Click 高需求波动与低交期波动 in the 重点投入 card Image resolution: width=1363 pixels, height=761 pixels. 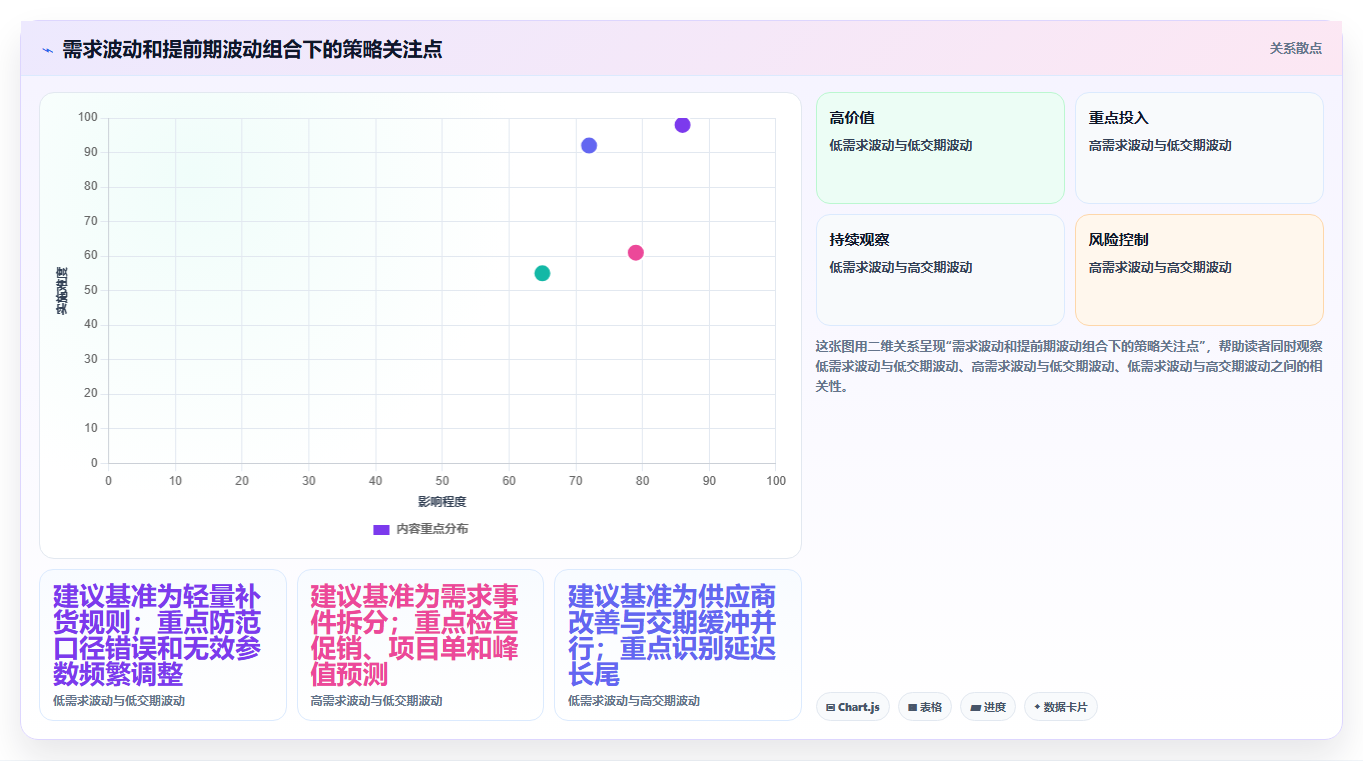click(x=1160, y=146)
